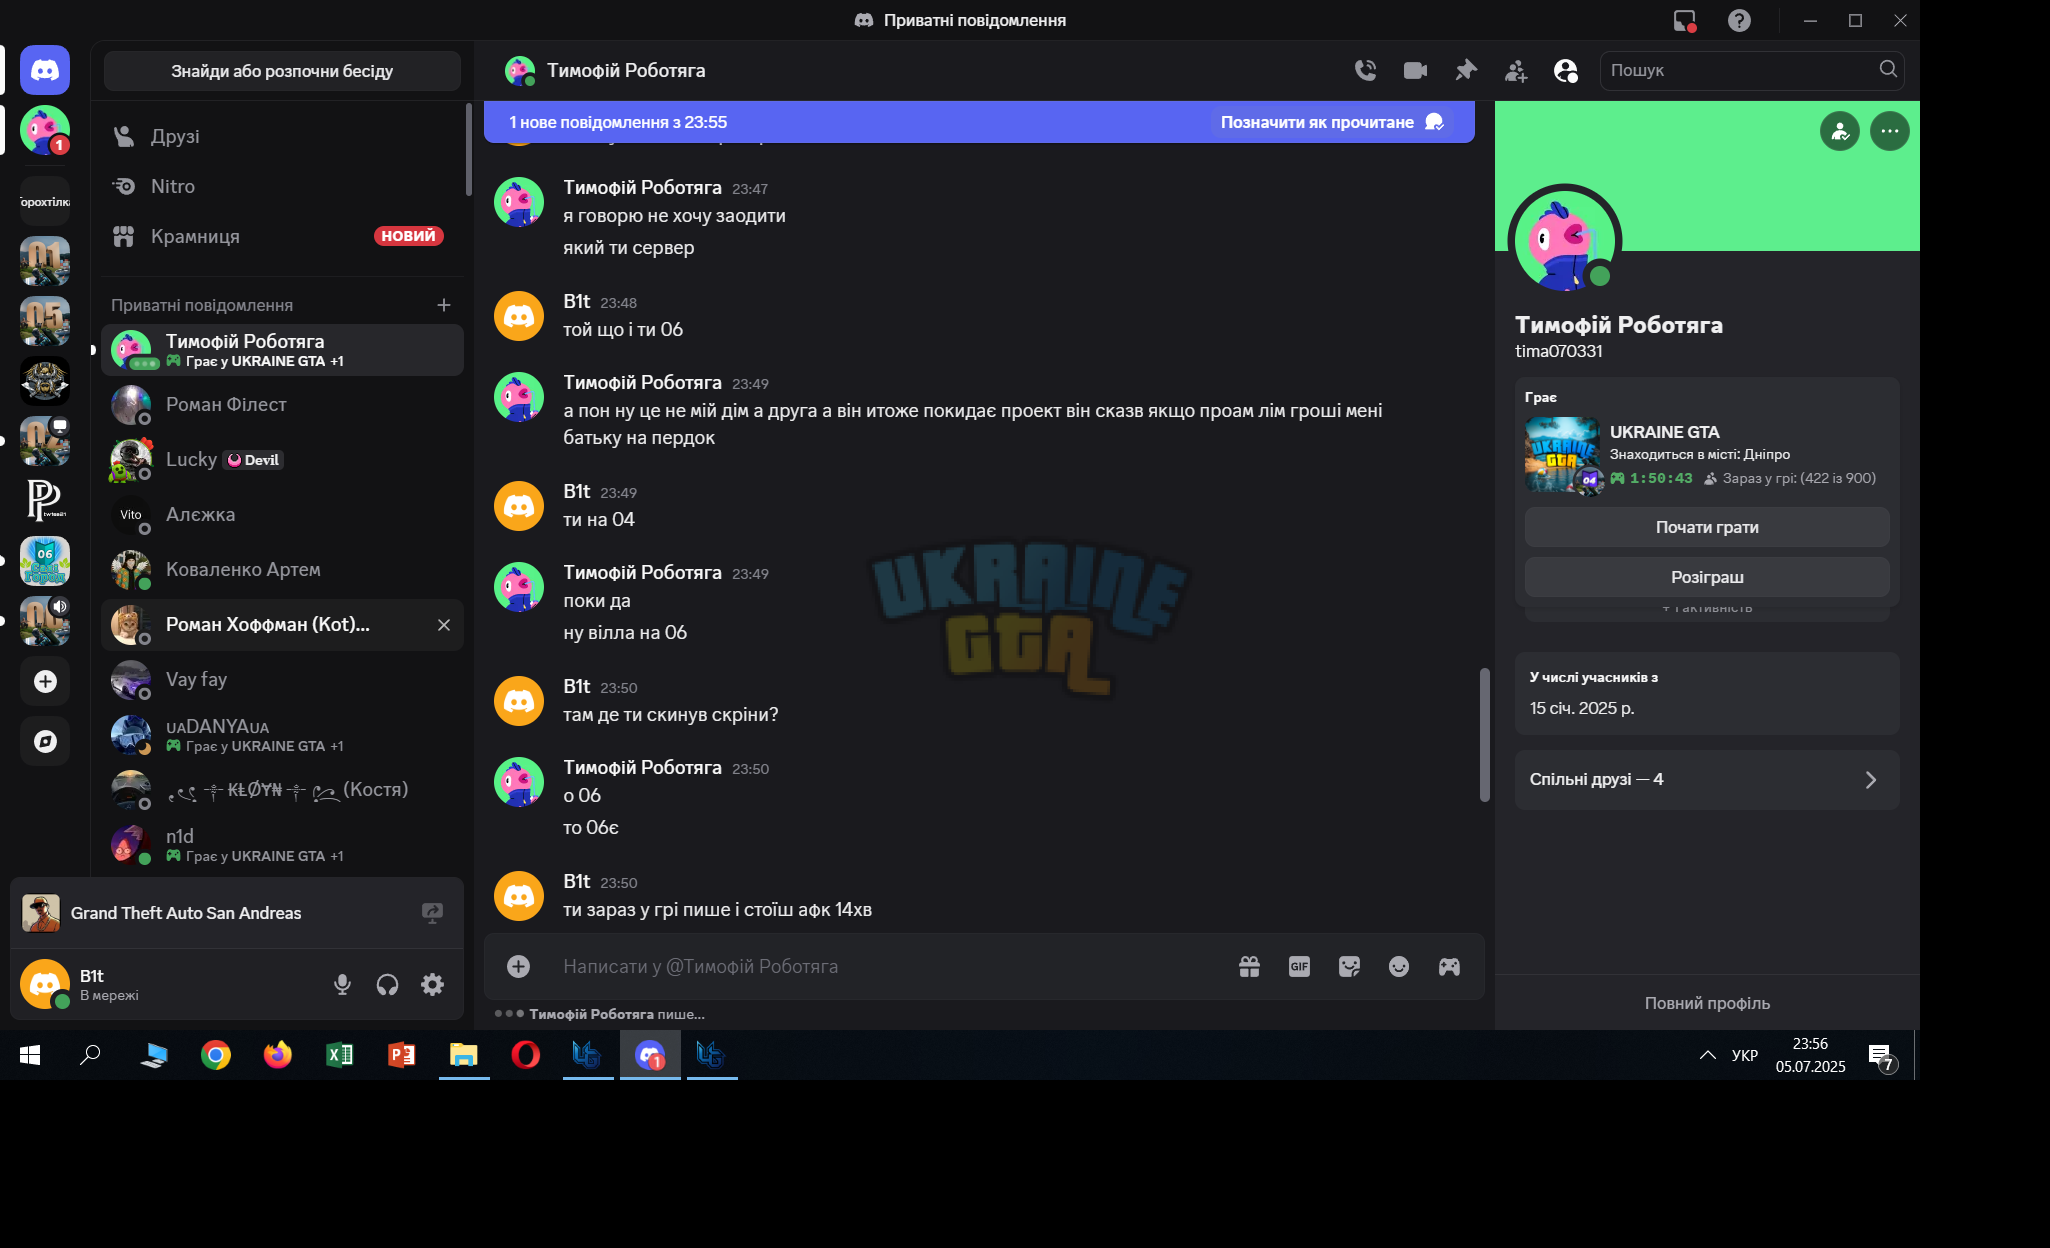Open the gift icon in the message bar
Image resolution: width=2050 pixels, height=1248 pixels.
click(1249, 966)
